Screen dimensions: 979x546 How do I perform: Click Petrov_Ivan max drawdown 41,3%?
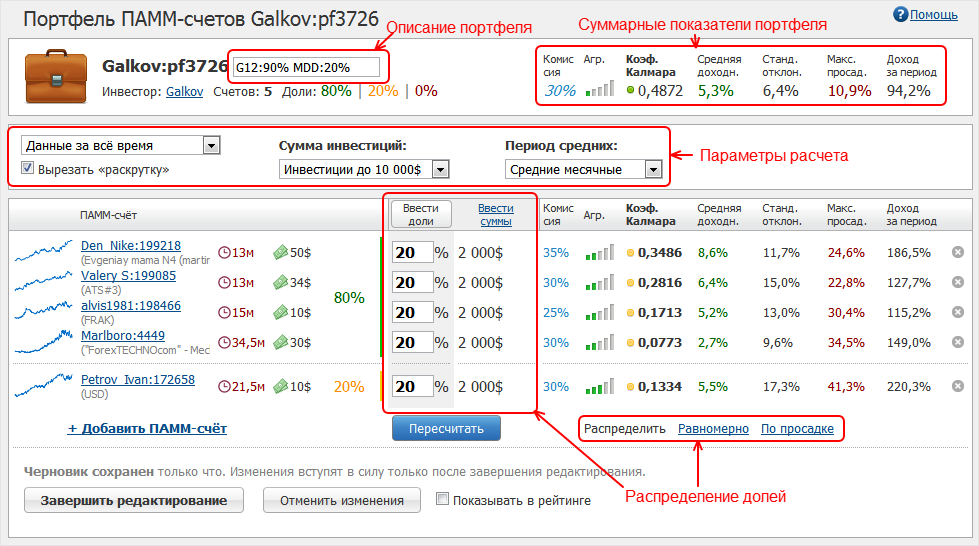pyautogui.click(x=846, y=387)
